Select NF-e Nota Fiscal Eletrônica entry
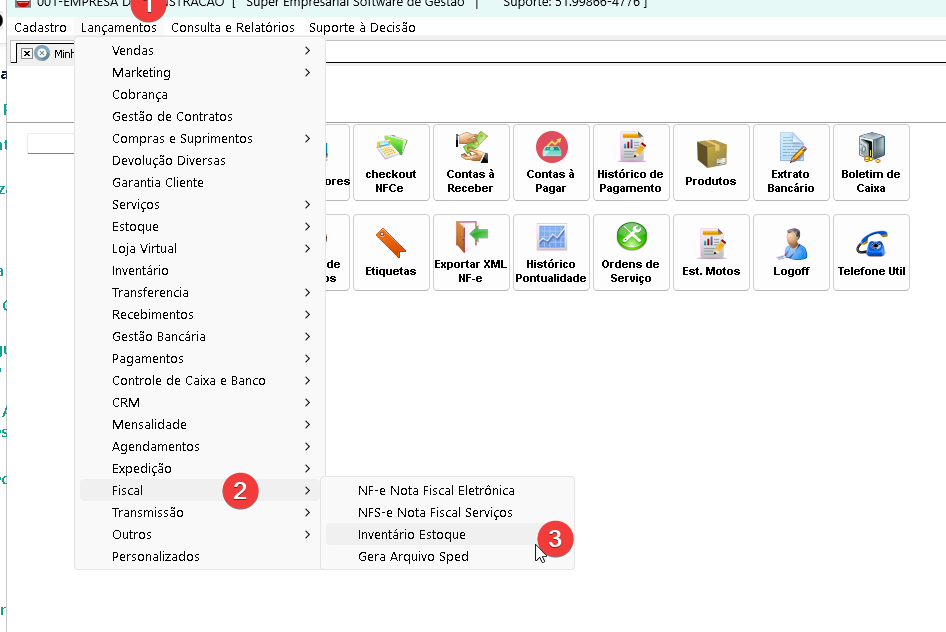 click(436, 491)
